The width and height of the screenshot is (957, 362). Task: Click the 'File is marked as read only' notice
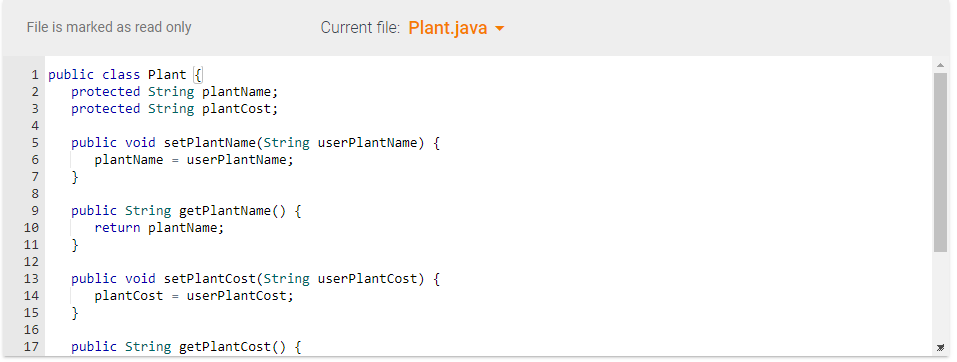pos(109,27)
